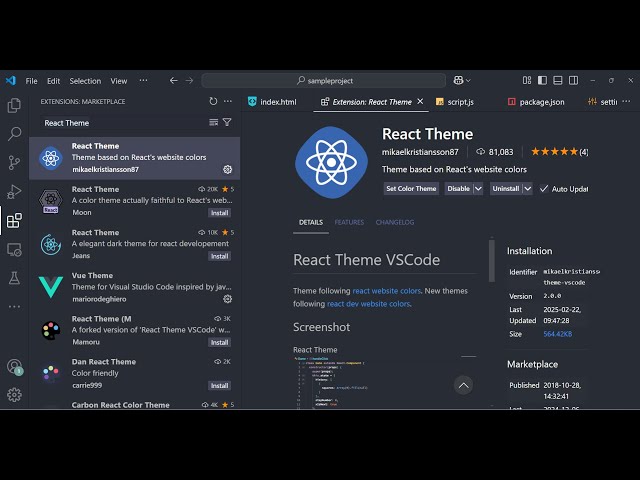Open the script.js editor tab

460,102
